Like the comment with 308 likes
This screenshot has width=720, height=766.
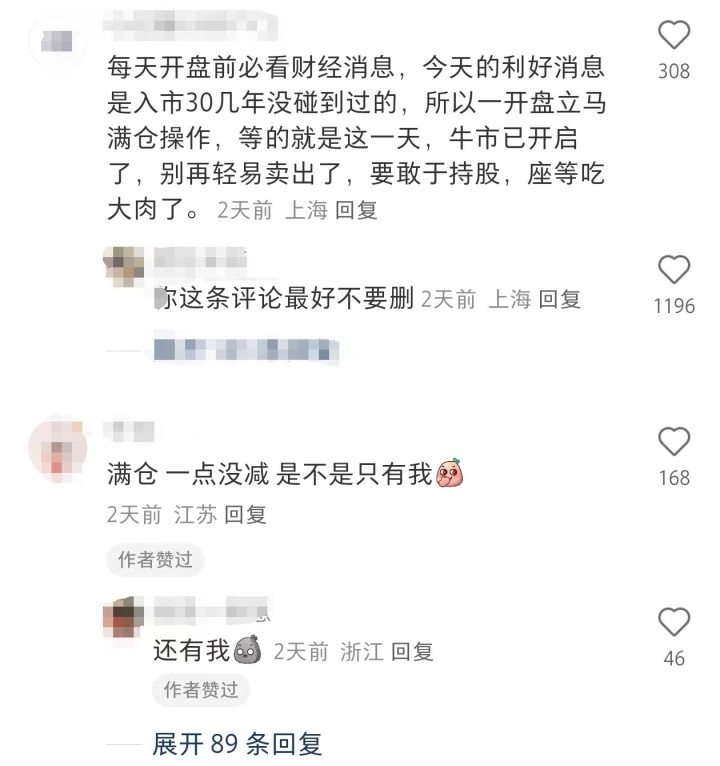pyautogui.click(x=674, y=35)
